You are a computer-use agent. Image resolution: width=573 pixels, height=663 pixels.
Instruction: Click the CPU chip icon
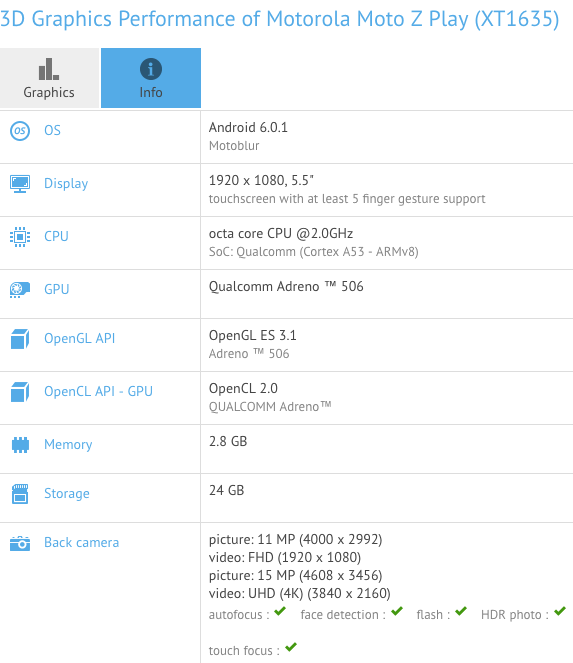20,237
